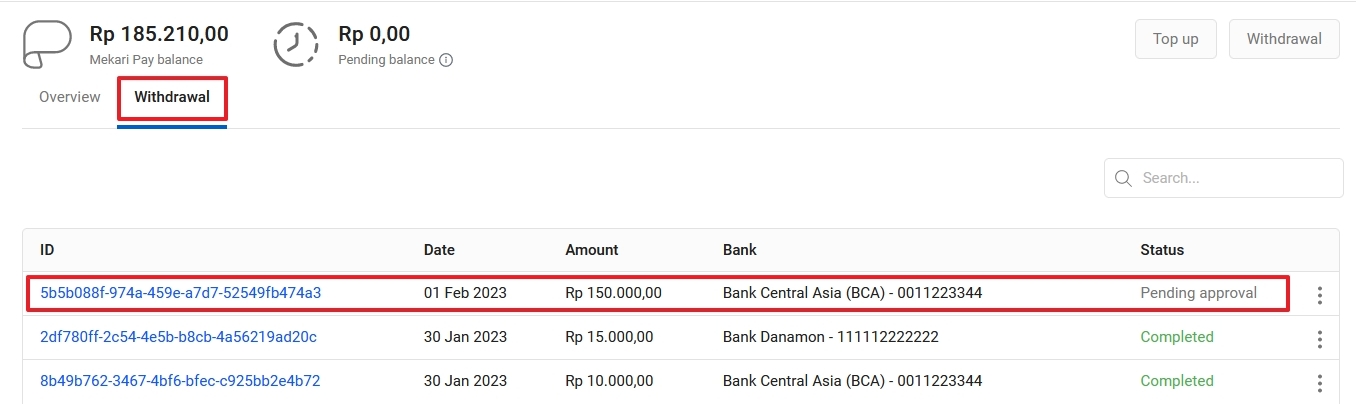
Task: Click the Mekari Pay balance wallet icon
Action: 47,44
